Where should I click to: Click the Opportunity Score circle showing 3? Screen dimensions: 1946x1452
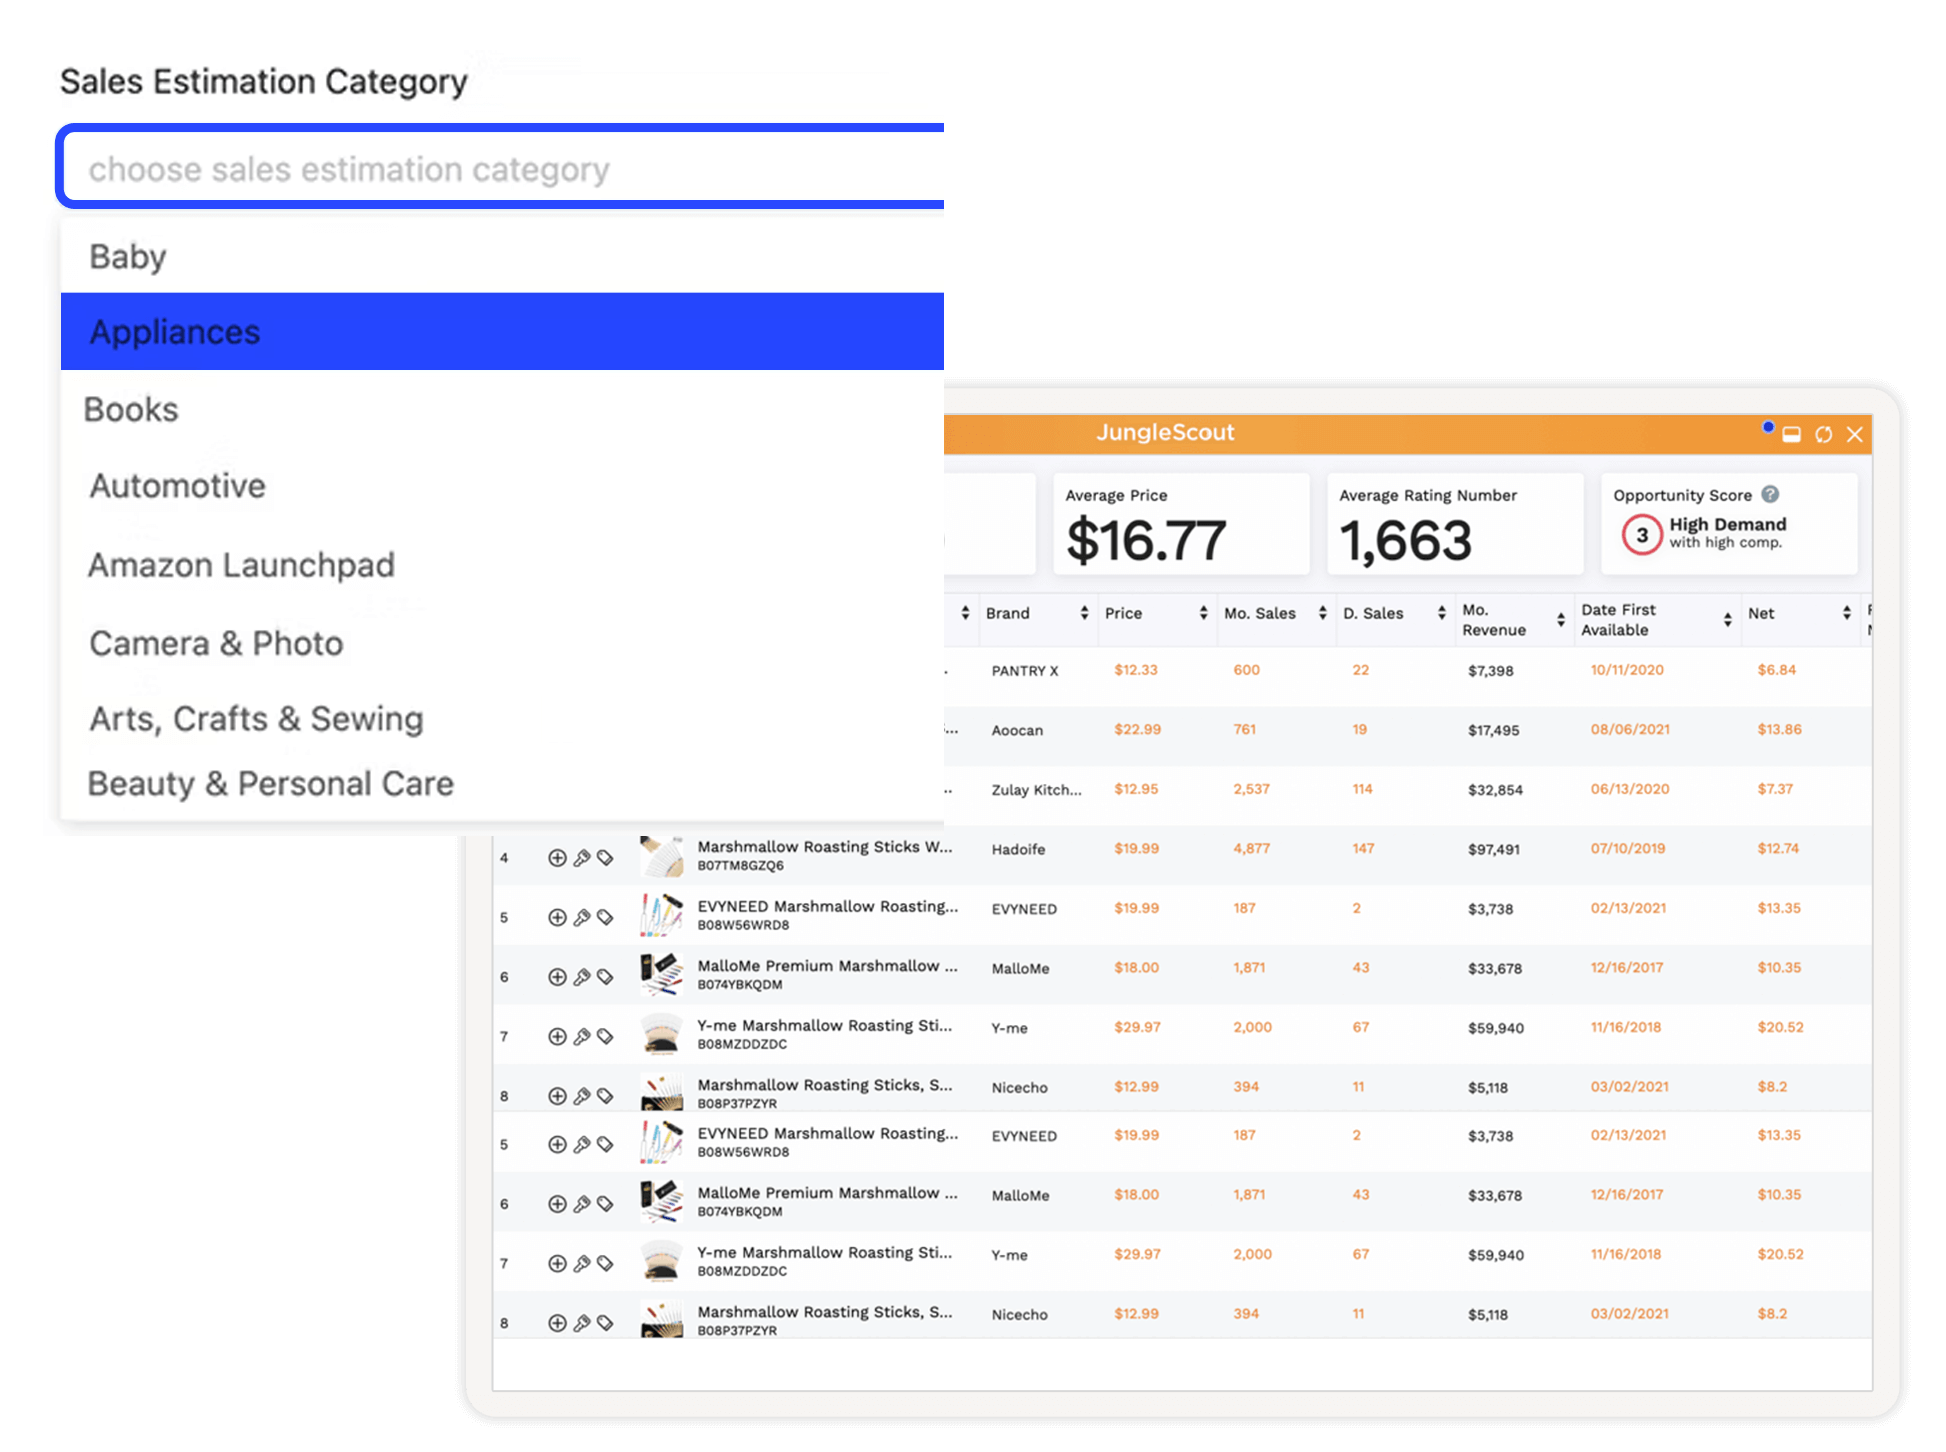[x=1642, y=535]
